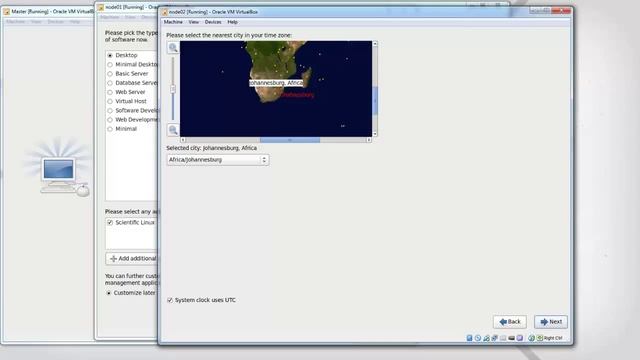Click the Master window title bar icon
Image resolution: width=640 pixels, height=360 pixels.
7,12
